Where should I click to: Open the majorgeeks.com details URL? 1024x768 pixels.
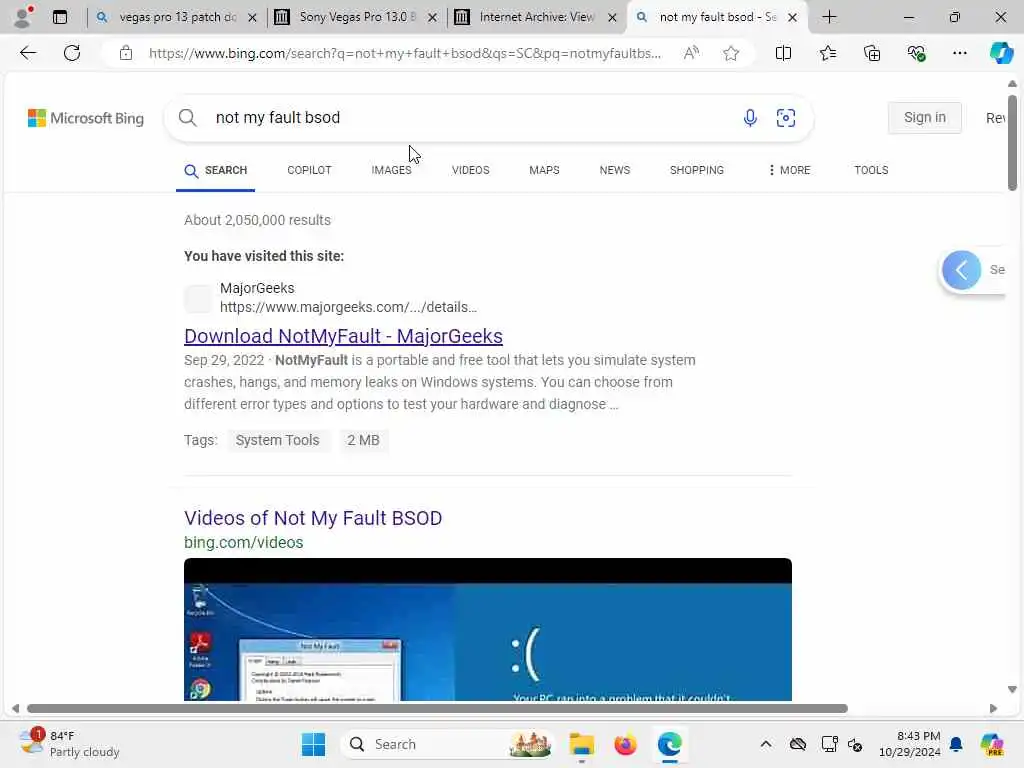348,307
